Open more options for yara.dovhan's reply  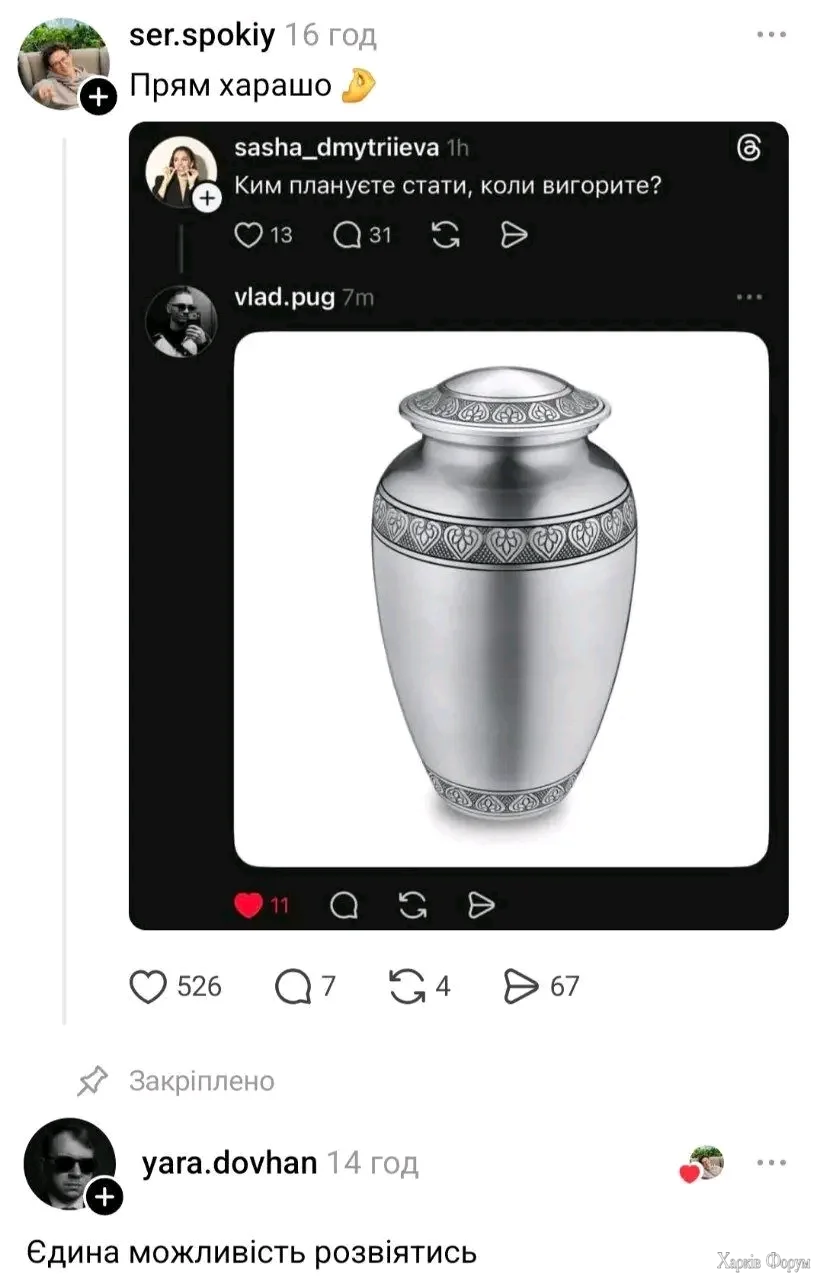coord(771,1163)
